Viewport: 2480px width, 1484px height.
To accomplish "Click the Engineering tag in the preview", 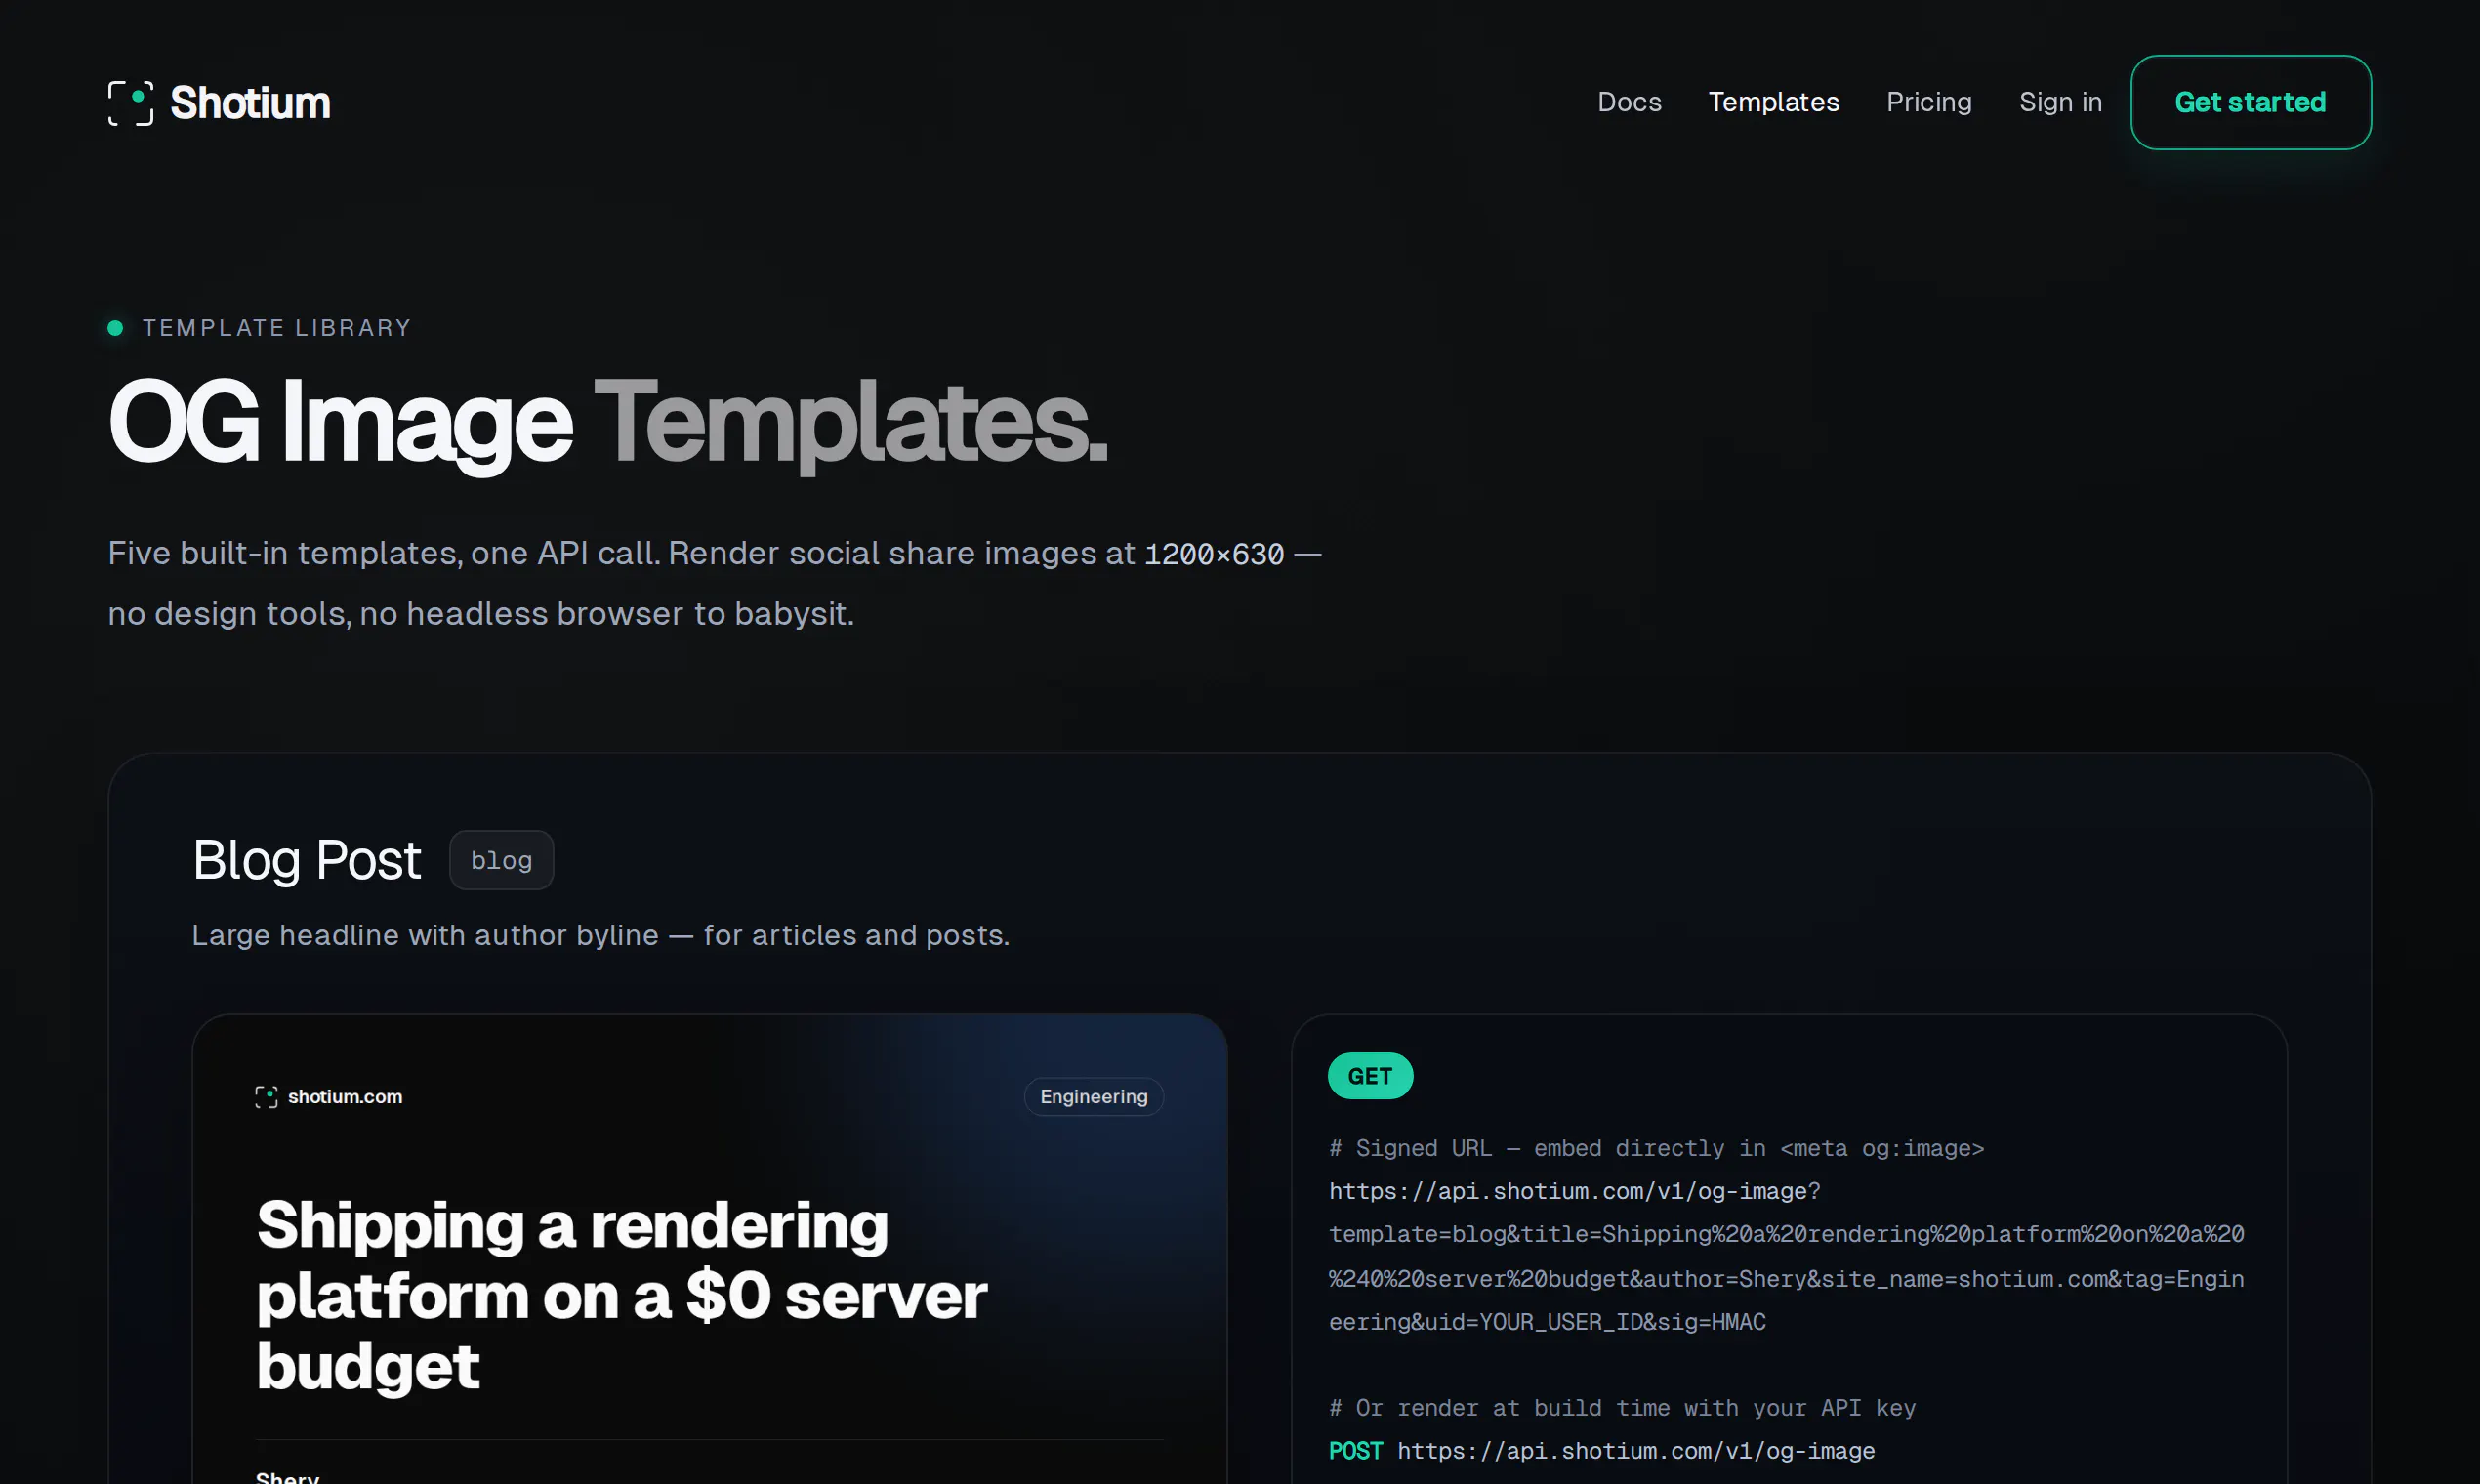I will click(x=1094, y=1097).
